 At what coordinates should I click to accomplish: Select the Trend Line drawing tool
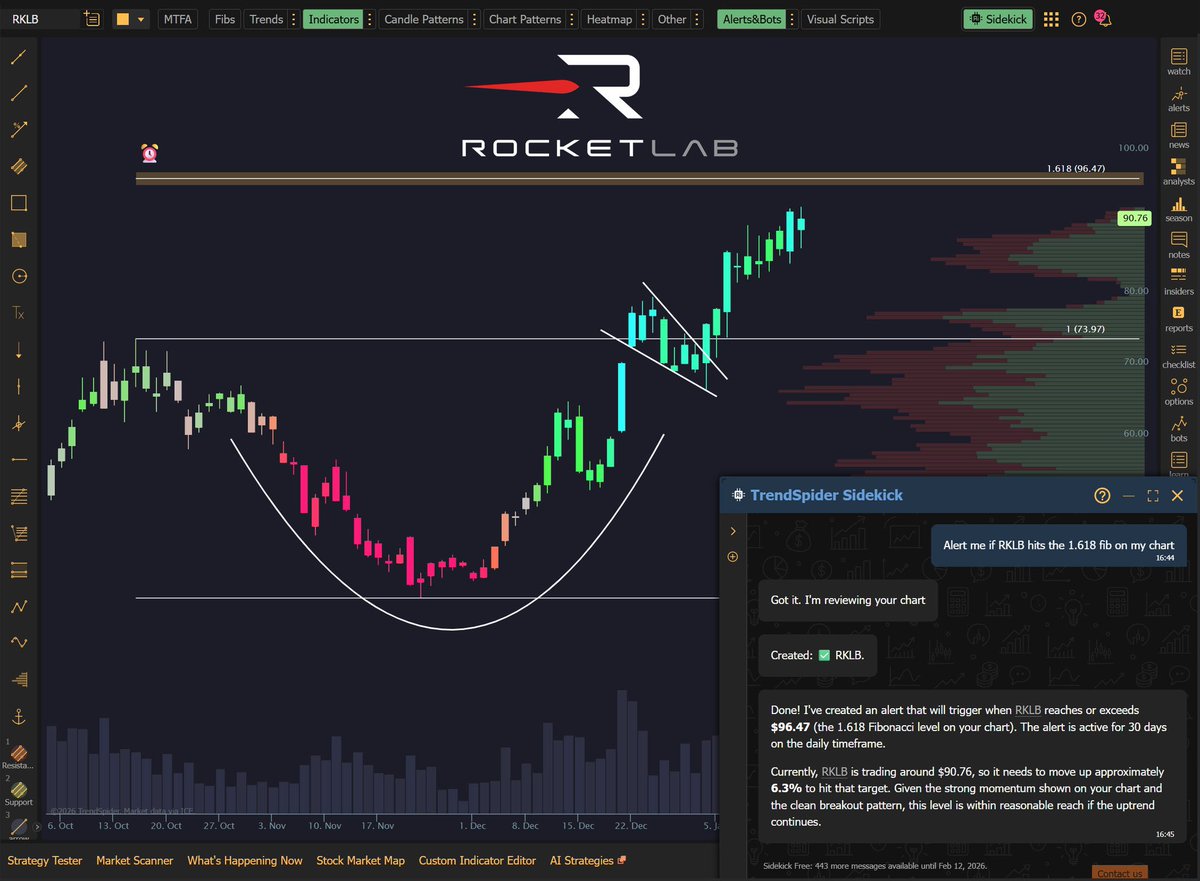20,57
